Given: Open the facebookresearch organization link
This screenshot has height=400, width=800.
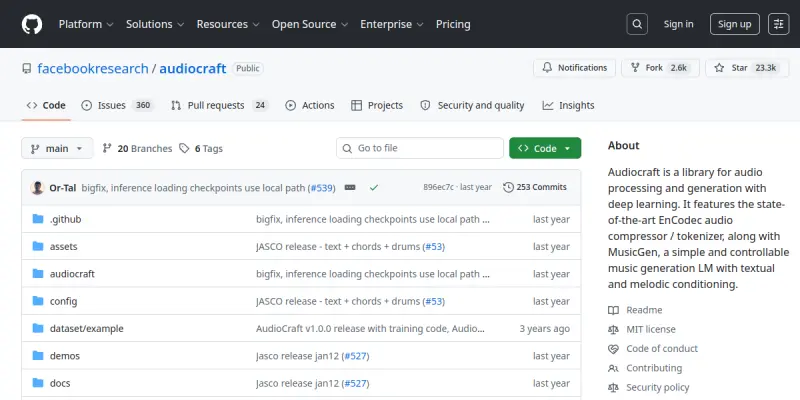Looking at the screenshot, I should point(93,68).
